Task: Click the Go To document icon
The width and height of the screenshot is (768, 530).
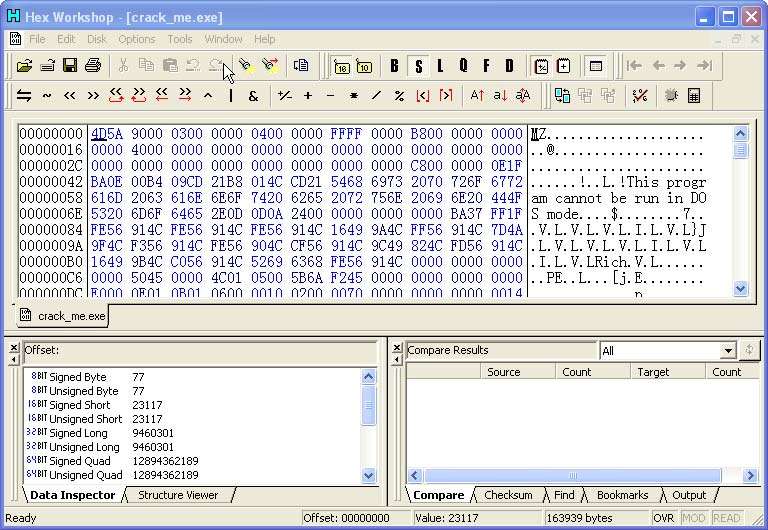Action: tap(301, 66)
